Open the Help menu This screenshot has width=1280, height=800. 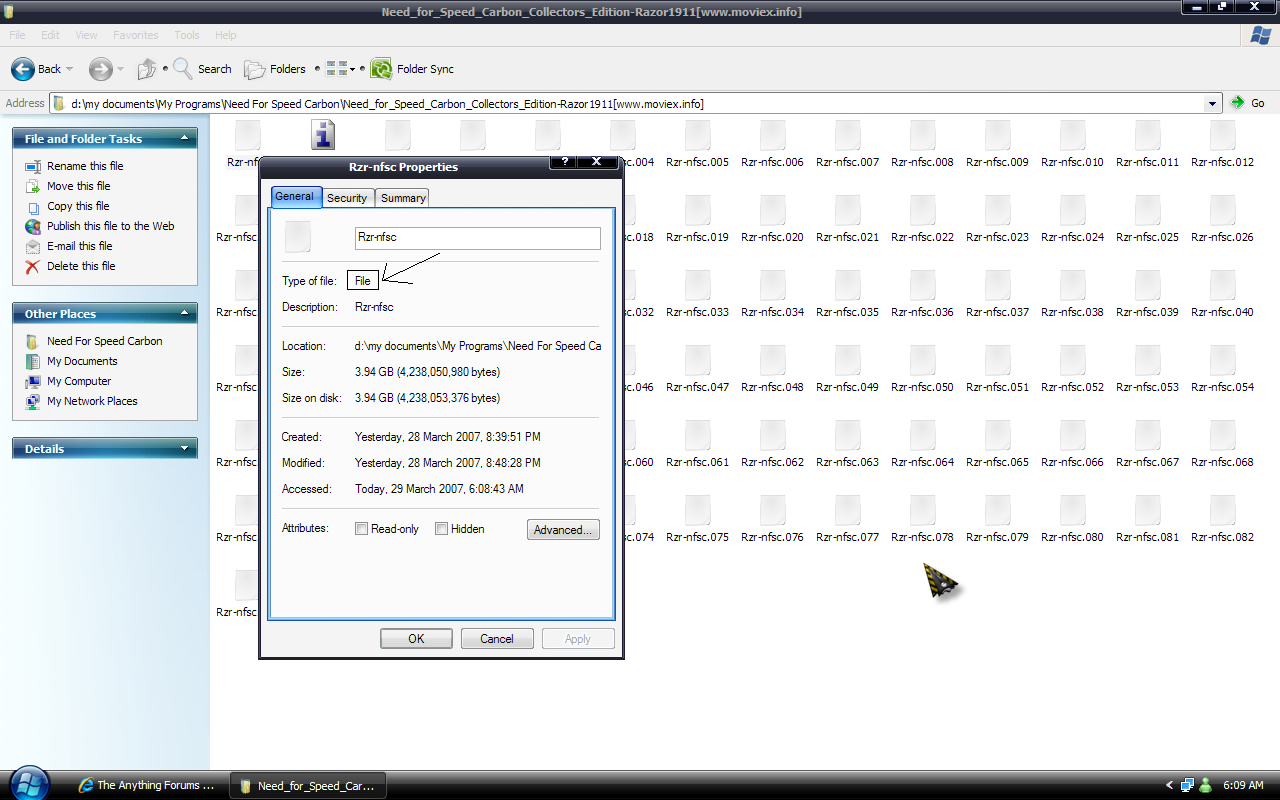pyautogui.click(x=226, y=35)
